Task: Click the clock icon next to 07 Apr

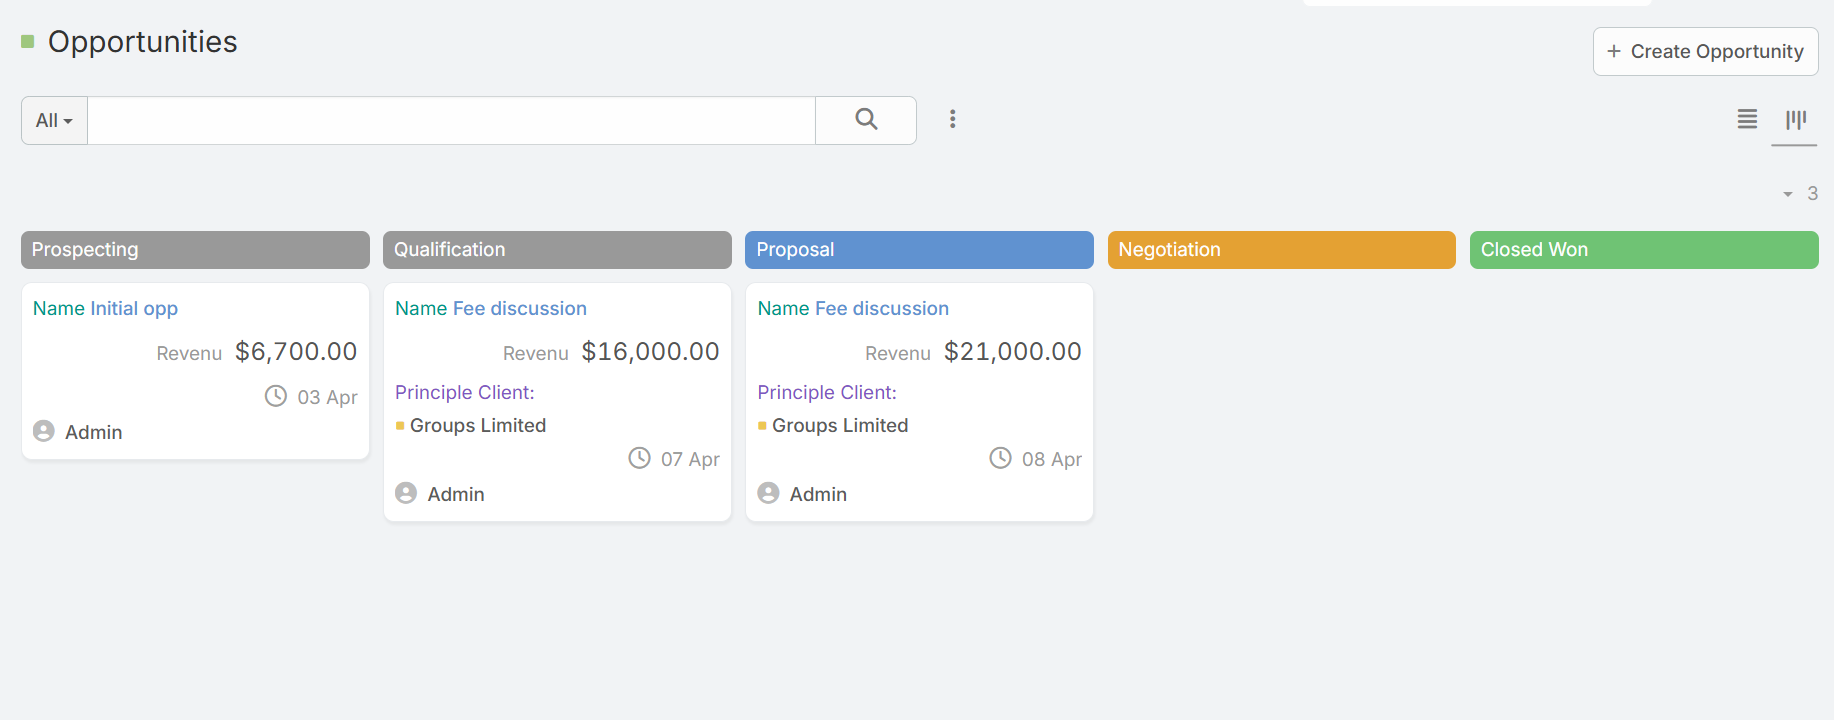Action: 639,458
